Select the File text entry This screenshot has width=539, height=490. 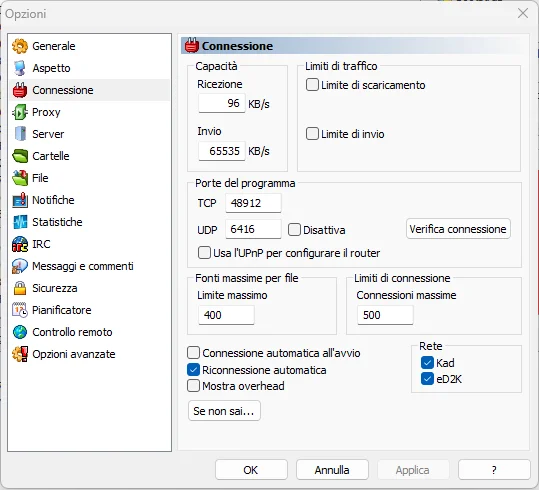pyautogui.click(x=40, y=178)
